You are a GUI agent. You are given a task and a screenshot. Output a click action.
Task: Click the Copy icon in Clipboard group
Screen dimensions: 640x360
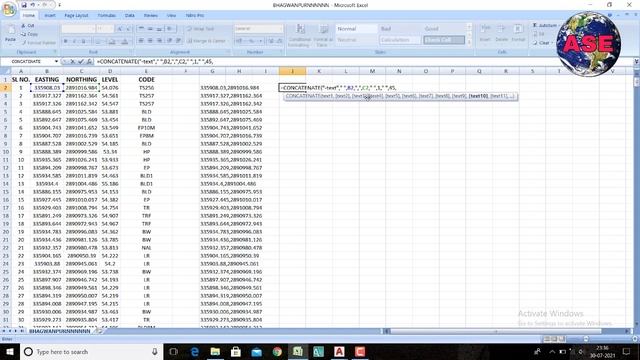[23, 34]
